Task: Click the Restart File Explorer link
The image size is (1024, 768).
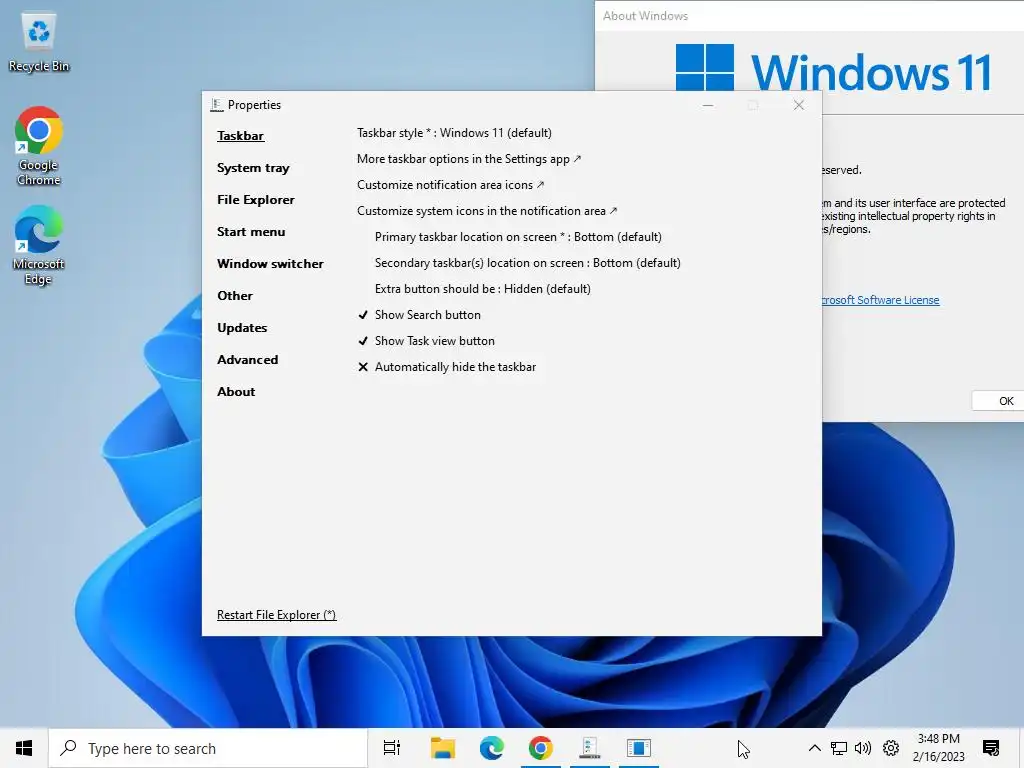Action: coord(276,615)
